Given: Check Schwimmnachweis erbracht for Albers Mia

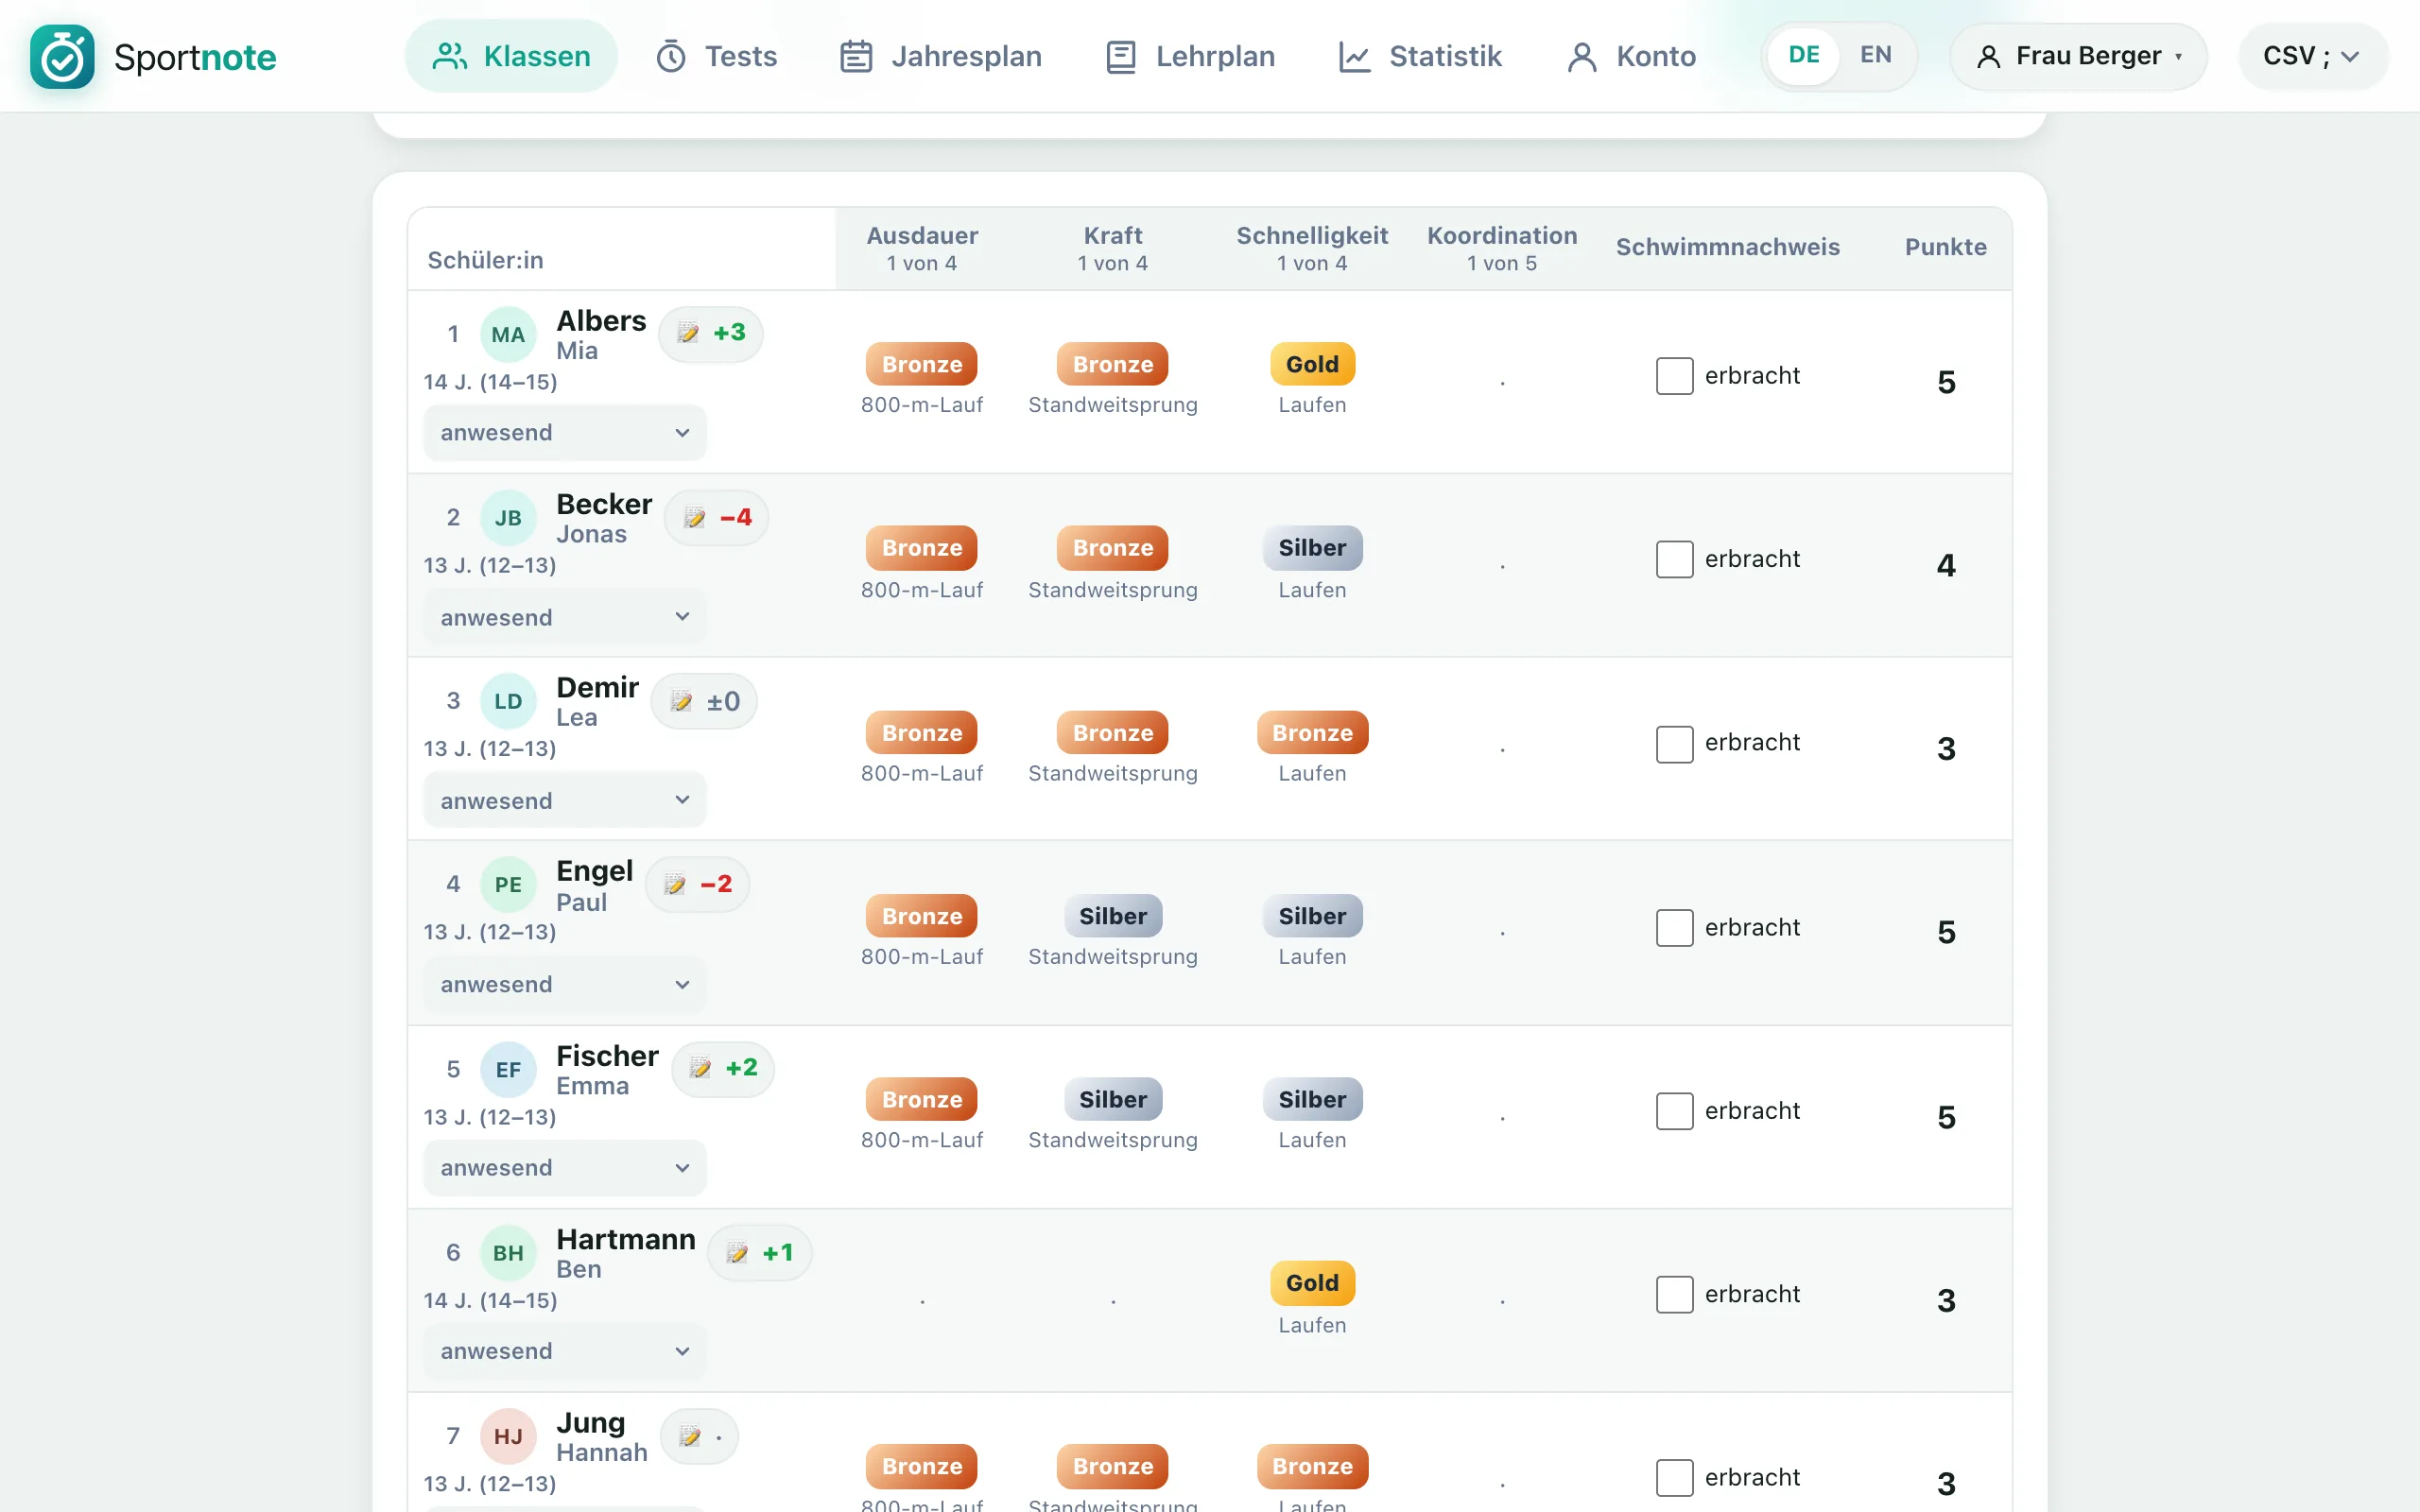Looking at the screenshot, I should [x=1674, y=376].
